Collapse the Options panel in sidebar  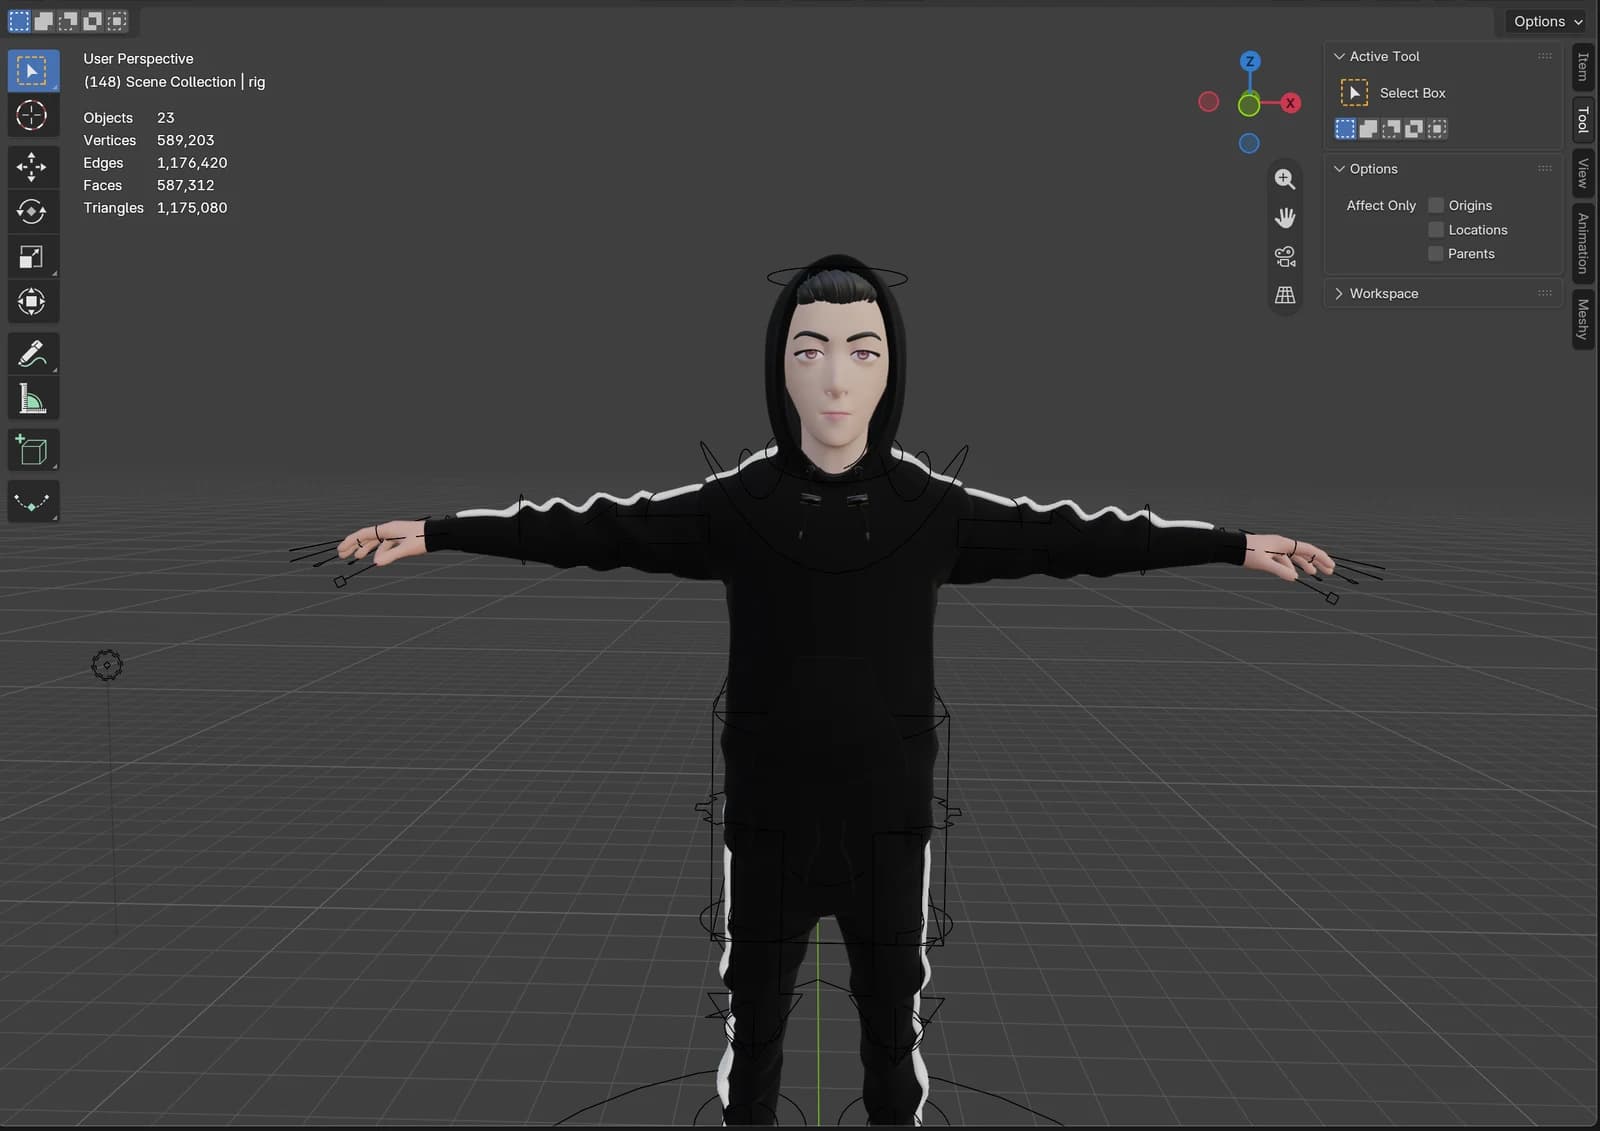click(1339, 169)
